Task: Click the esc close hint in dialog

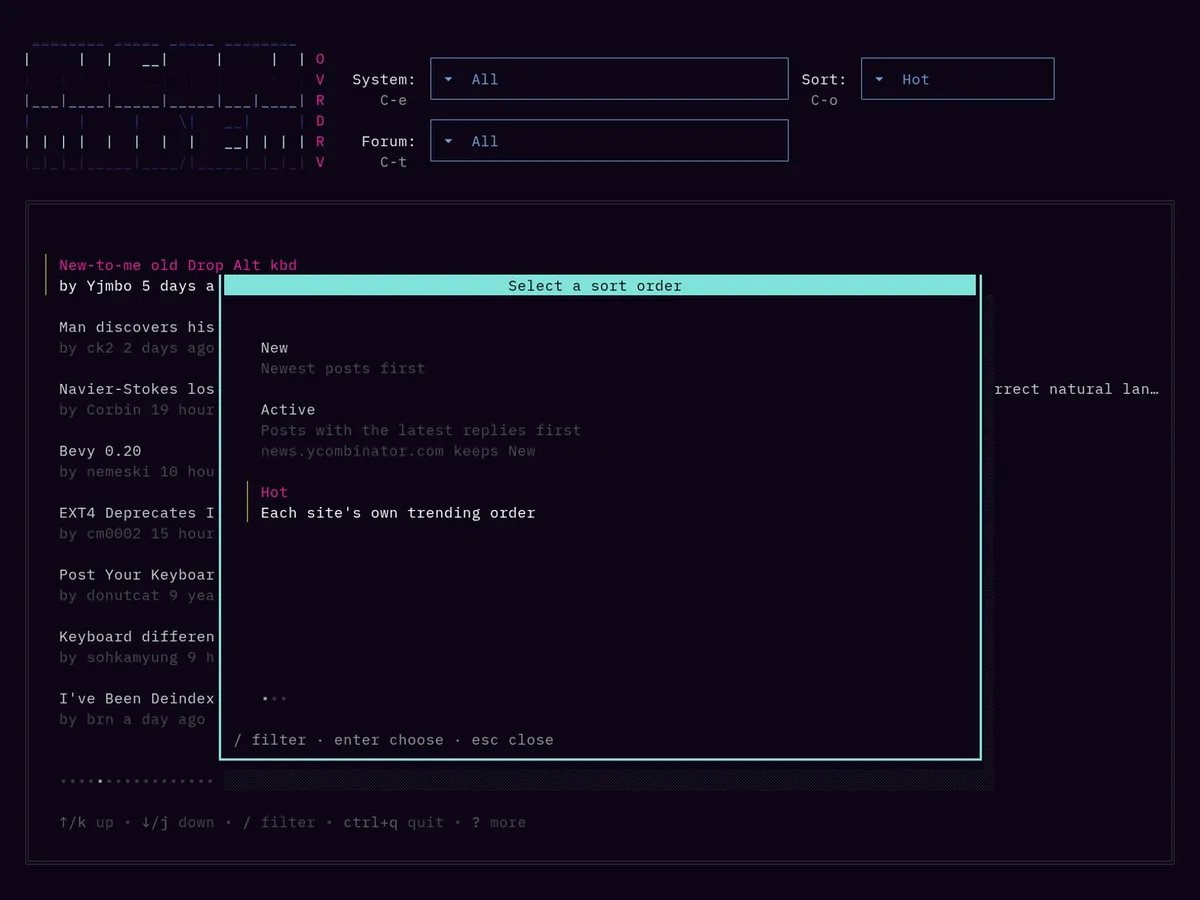Action: click(512, 740)
